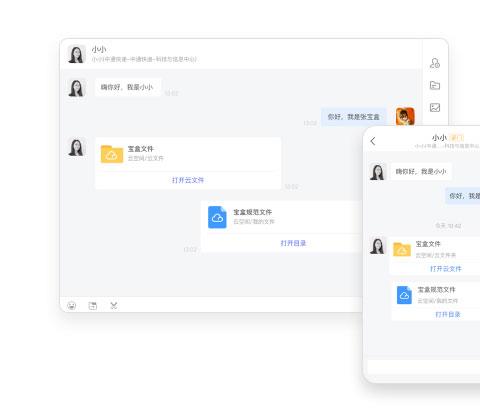Screen dimensions: 480x420
Task: Click the avatar beside the 宝盒文件 card in desktop
Action: tap(77, 147)
